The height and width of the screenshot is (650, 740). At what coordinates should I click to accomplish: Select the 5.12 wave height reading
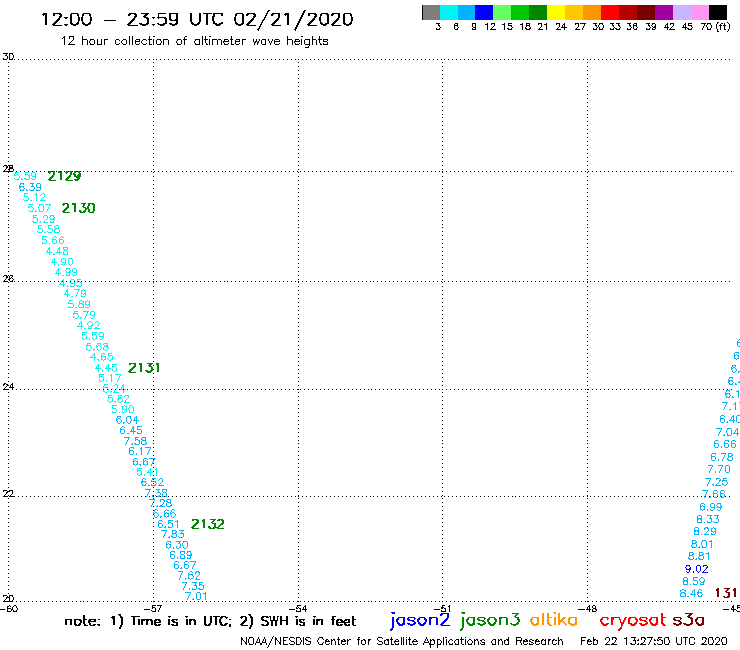tap(34, 197)
